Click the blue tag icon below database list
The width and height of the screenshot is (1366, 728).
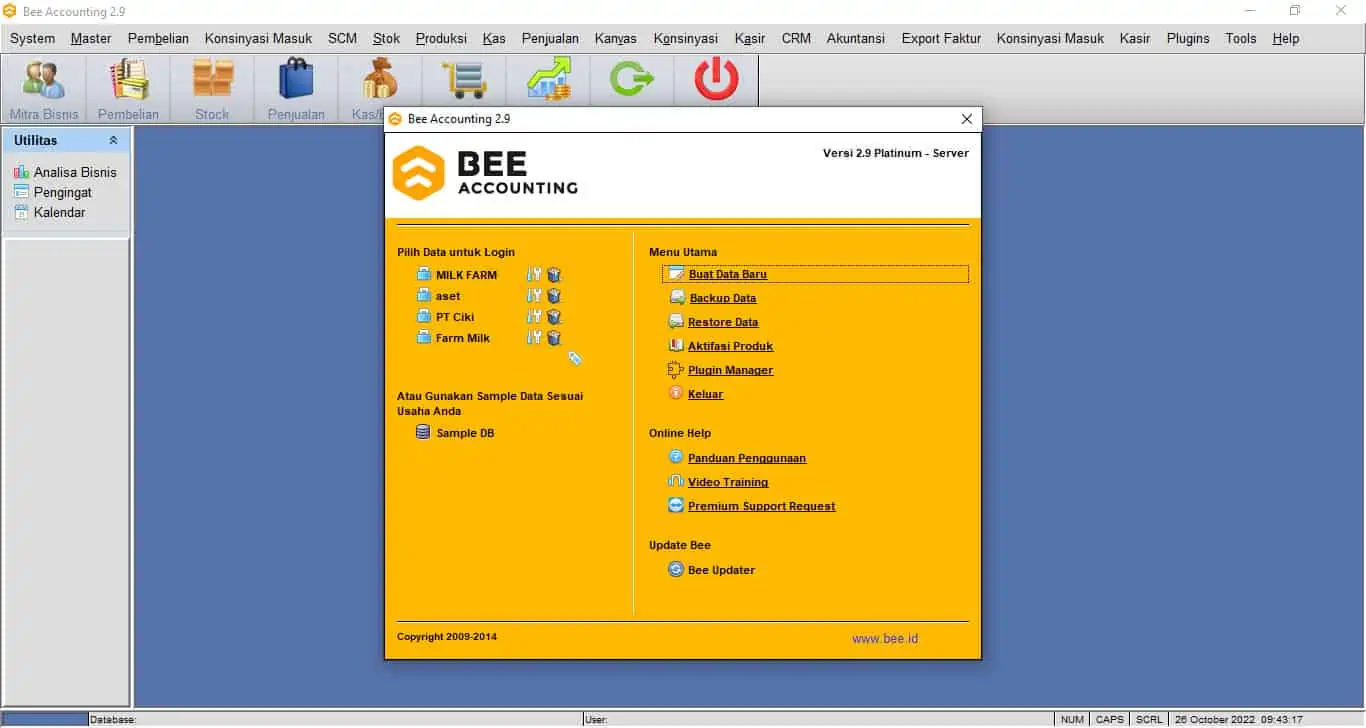575,358
